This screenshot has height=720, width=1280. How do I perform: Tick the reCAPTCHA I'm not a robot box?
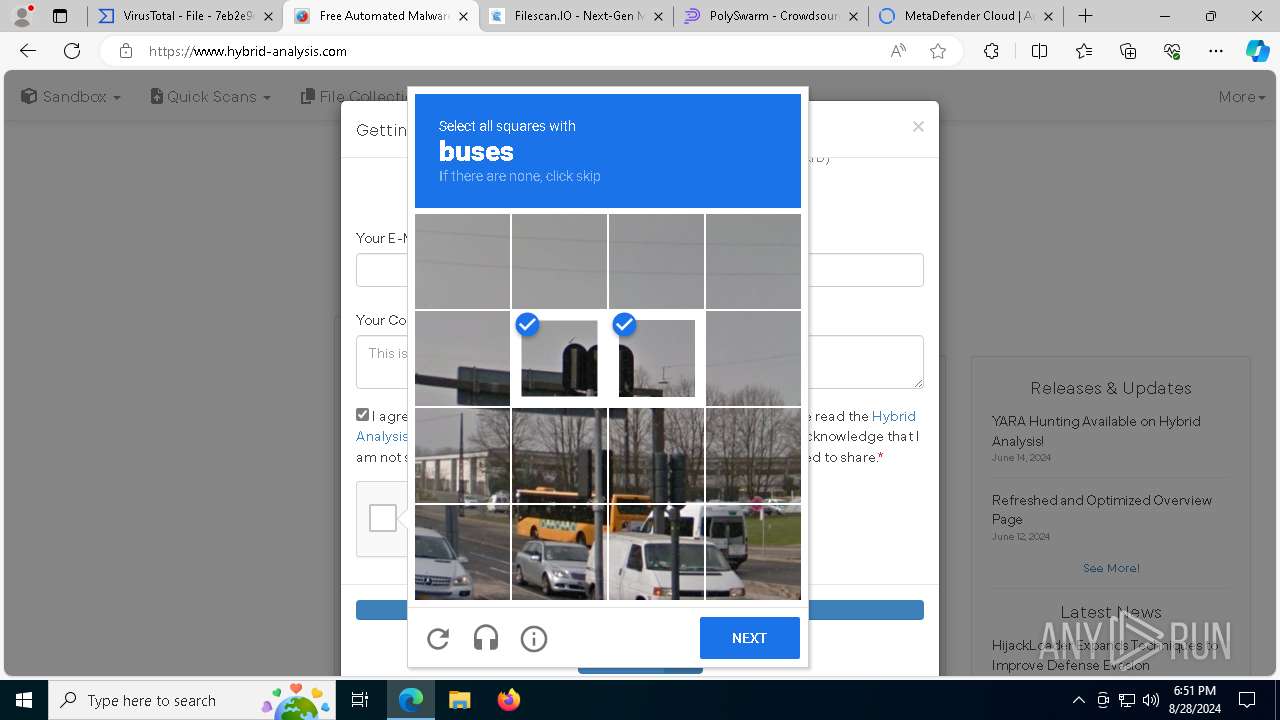click(382, 518)
